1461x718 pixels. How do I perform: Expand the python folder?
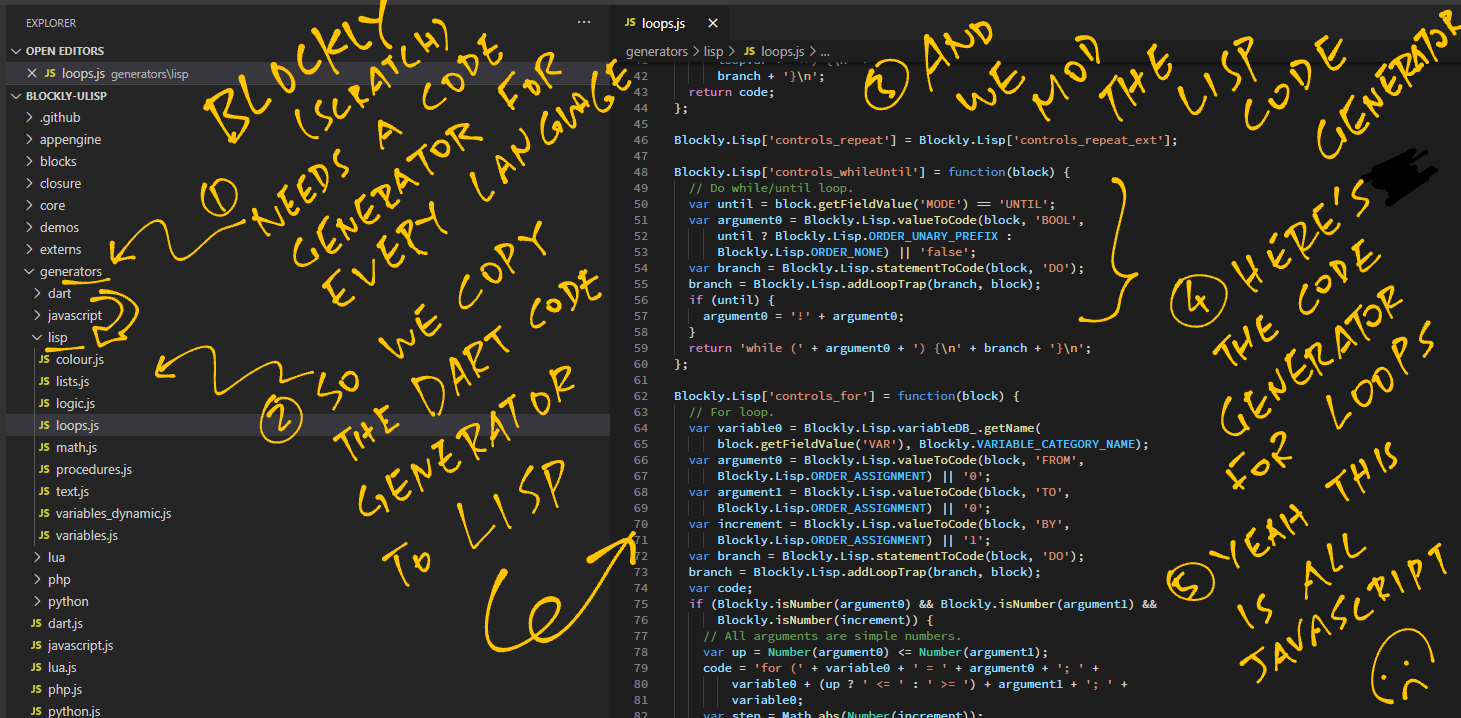pos(67,601)
